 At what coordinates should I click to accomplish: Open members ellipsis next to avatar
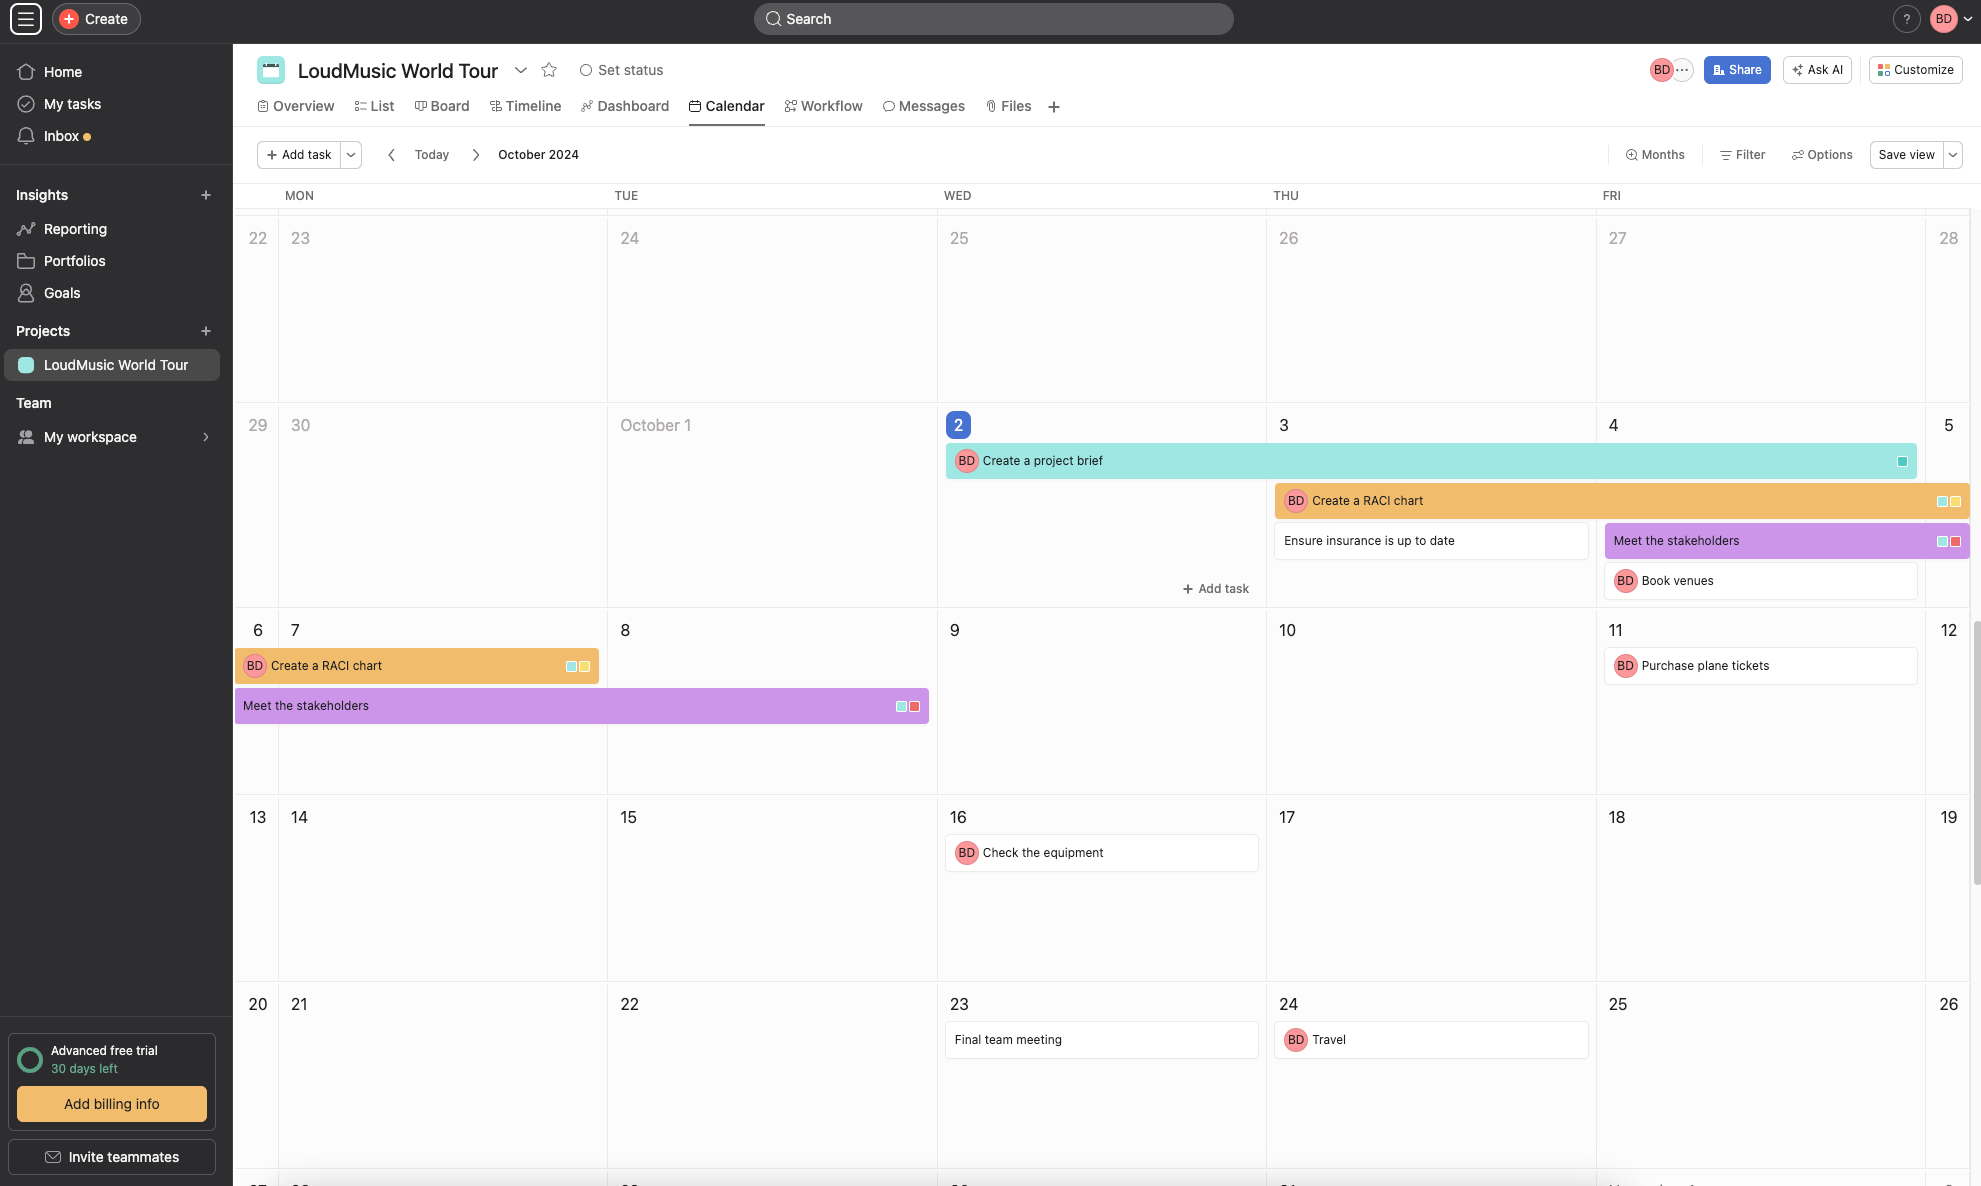[x=1683, y=70]
